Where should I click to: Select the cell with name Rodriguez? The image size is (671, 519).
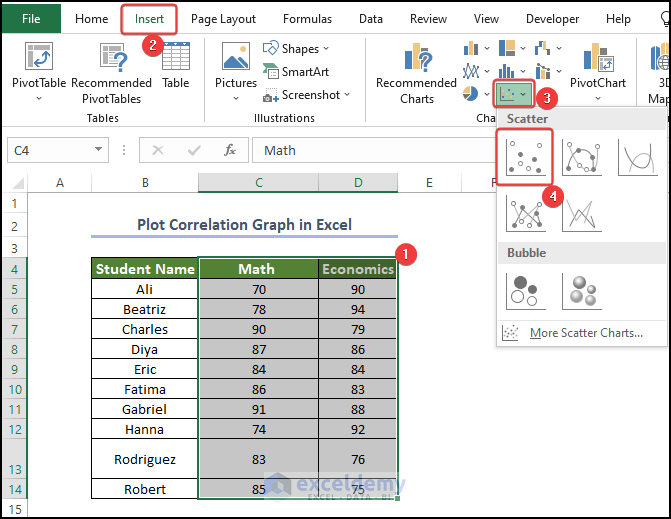tap(145, 459)
